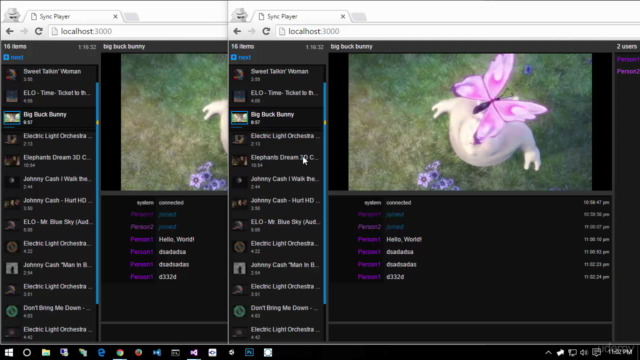The height and width of the screenshot is (360, 640).
Task: Click the next link in right window
Action: click(x=244, y=57)
